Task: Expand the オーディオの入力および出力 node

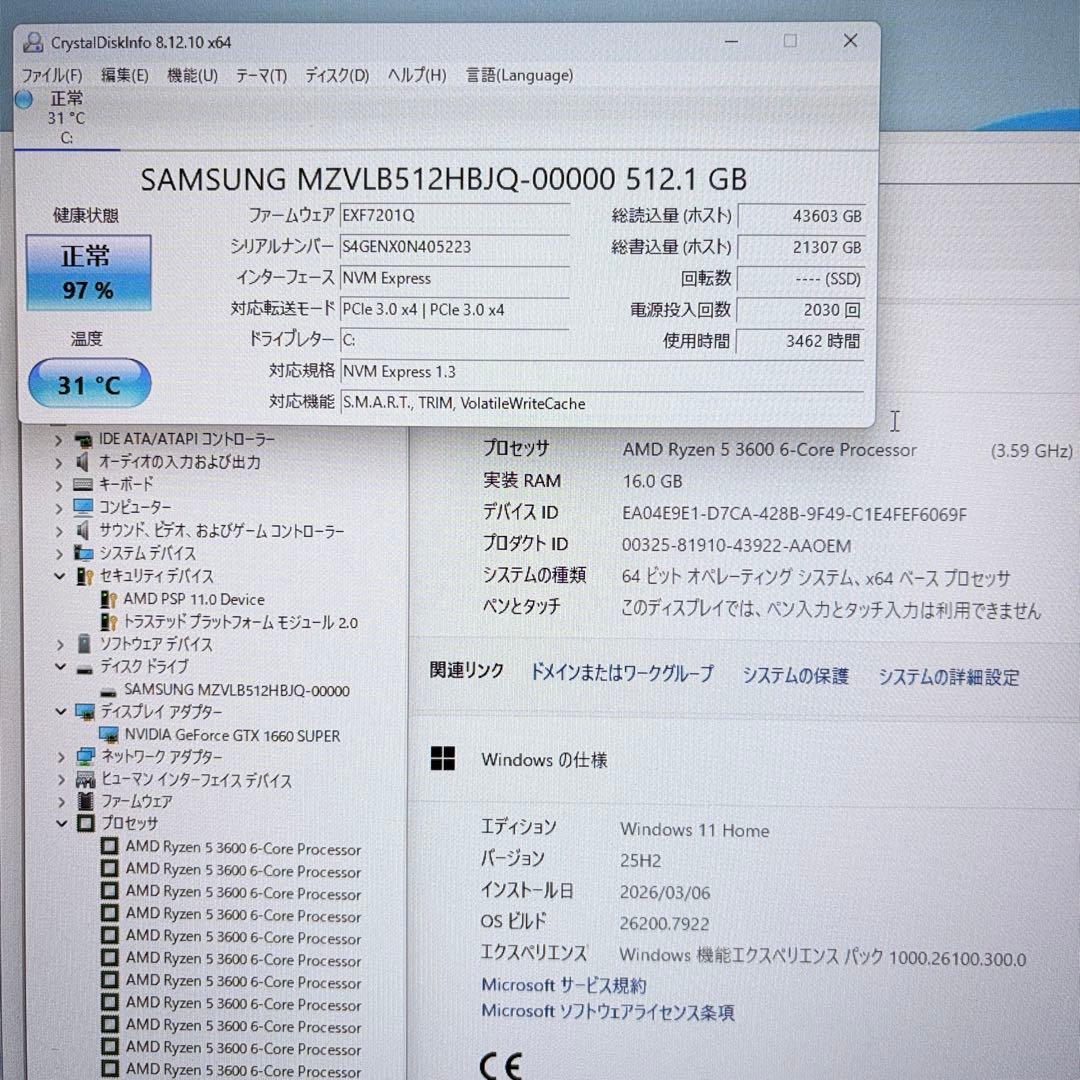Action: 59,462
